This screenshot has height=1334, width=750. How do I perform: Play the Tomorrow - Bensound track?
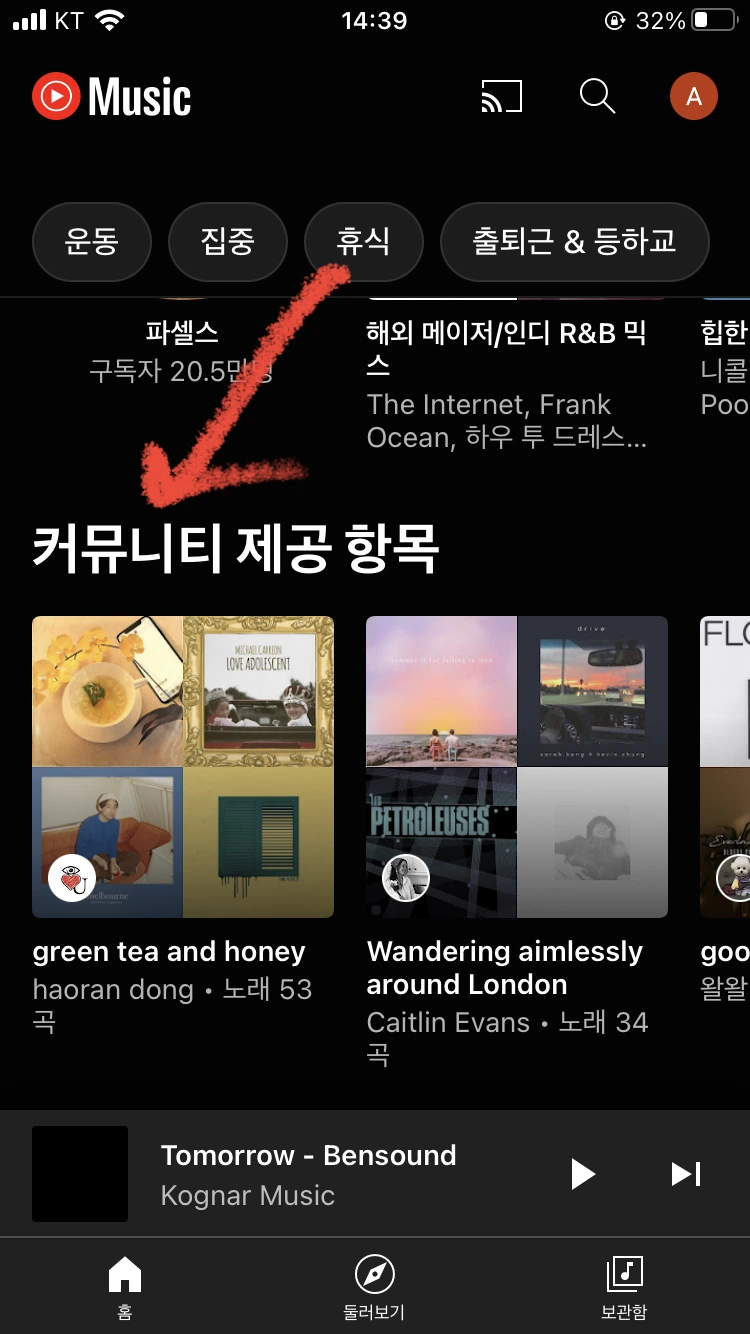583,1173
